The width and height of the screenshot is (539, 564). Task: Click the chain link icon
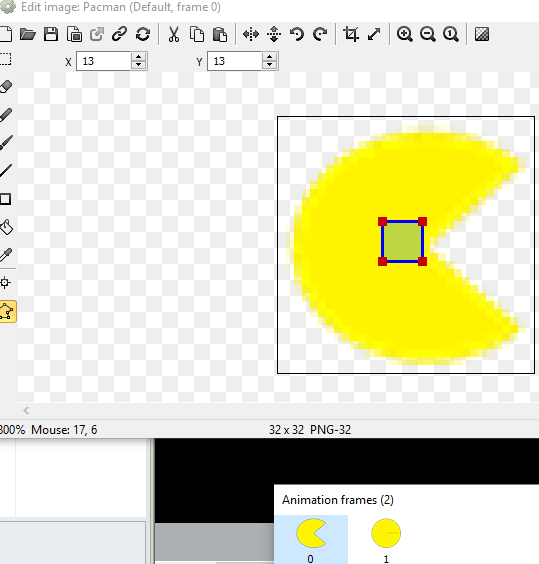point(119,34)
